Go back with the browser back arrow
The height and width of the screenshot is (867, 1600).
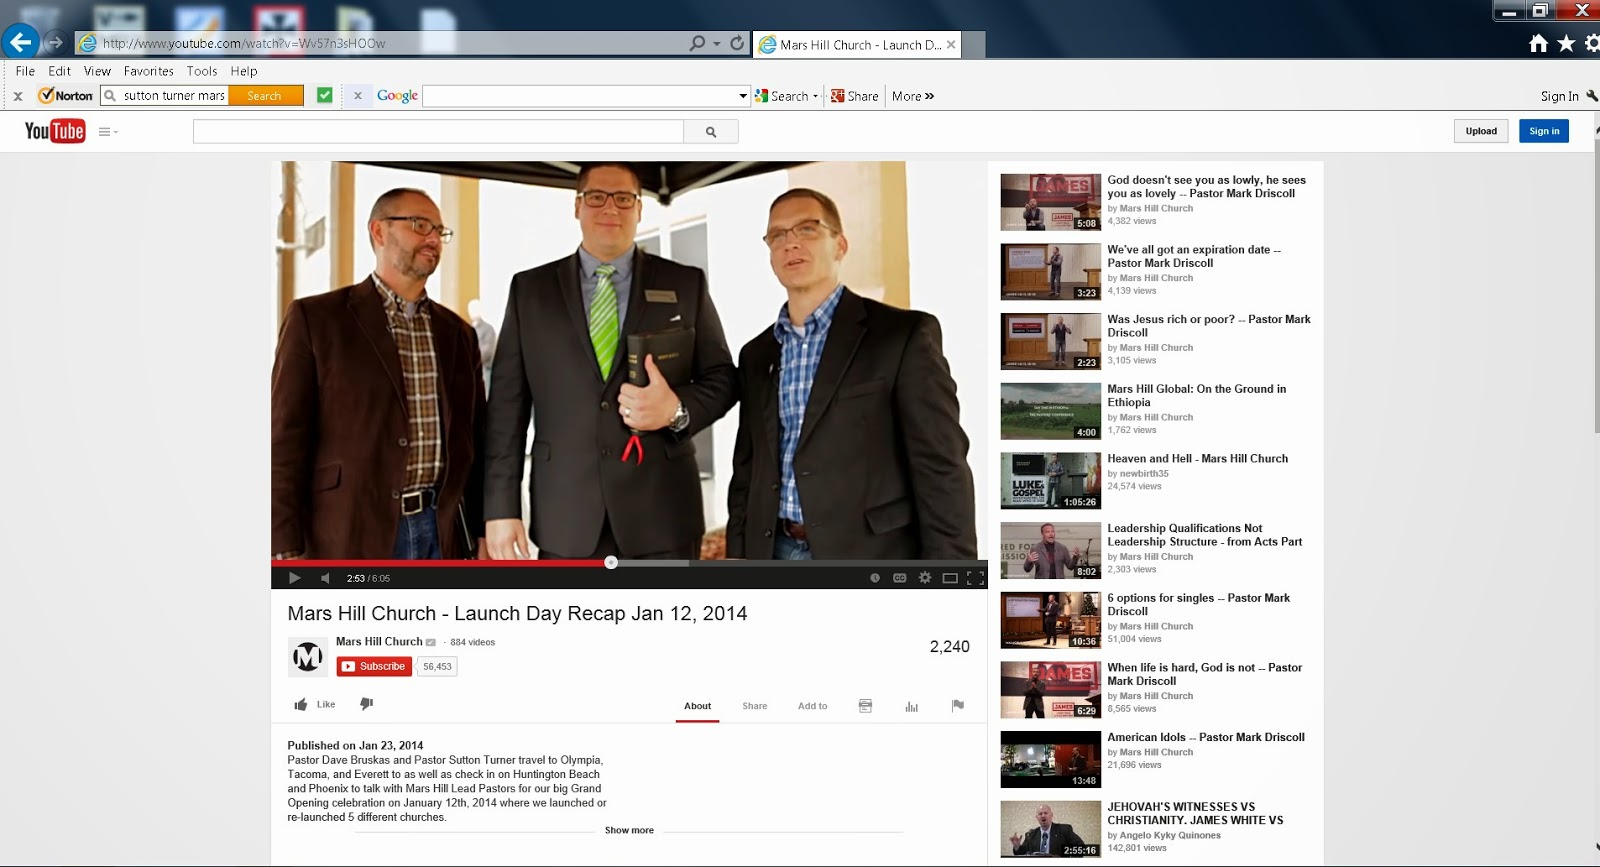click(20, 42)
